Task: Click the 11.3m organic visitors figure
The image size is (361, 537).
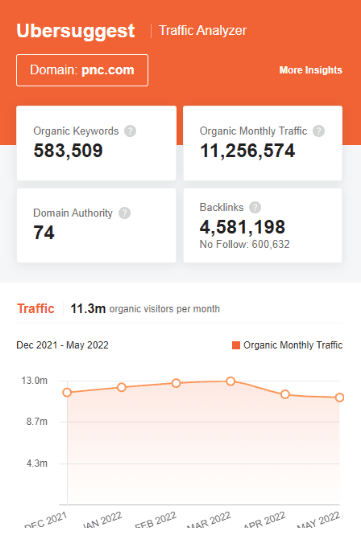Action: [x=88, y=309]
